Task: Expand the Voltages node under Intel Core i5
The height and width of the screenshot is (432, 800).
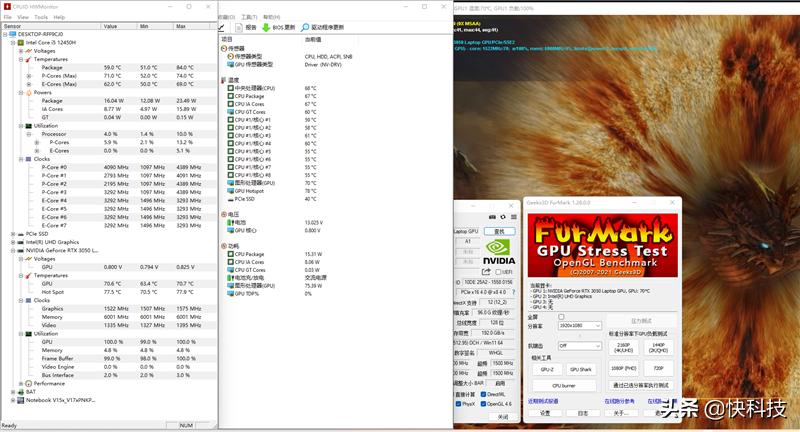Action: tap(21, 51)
